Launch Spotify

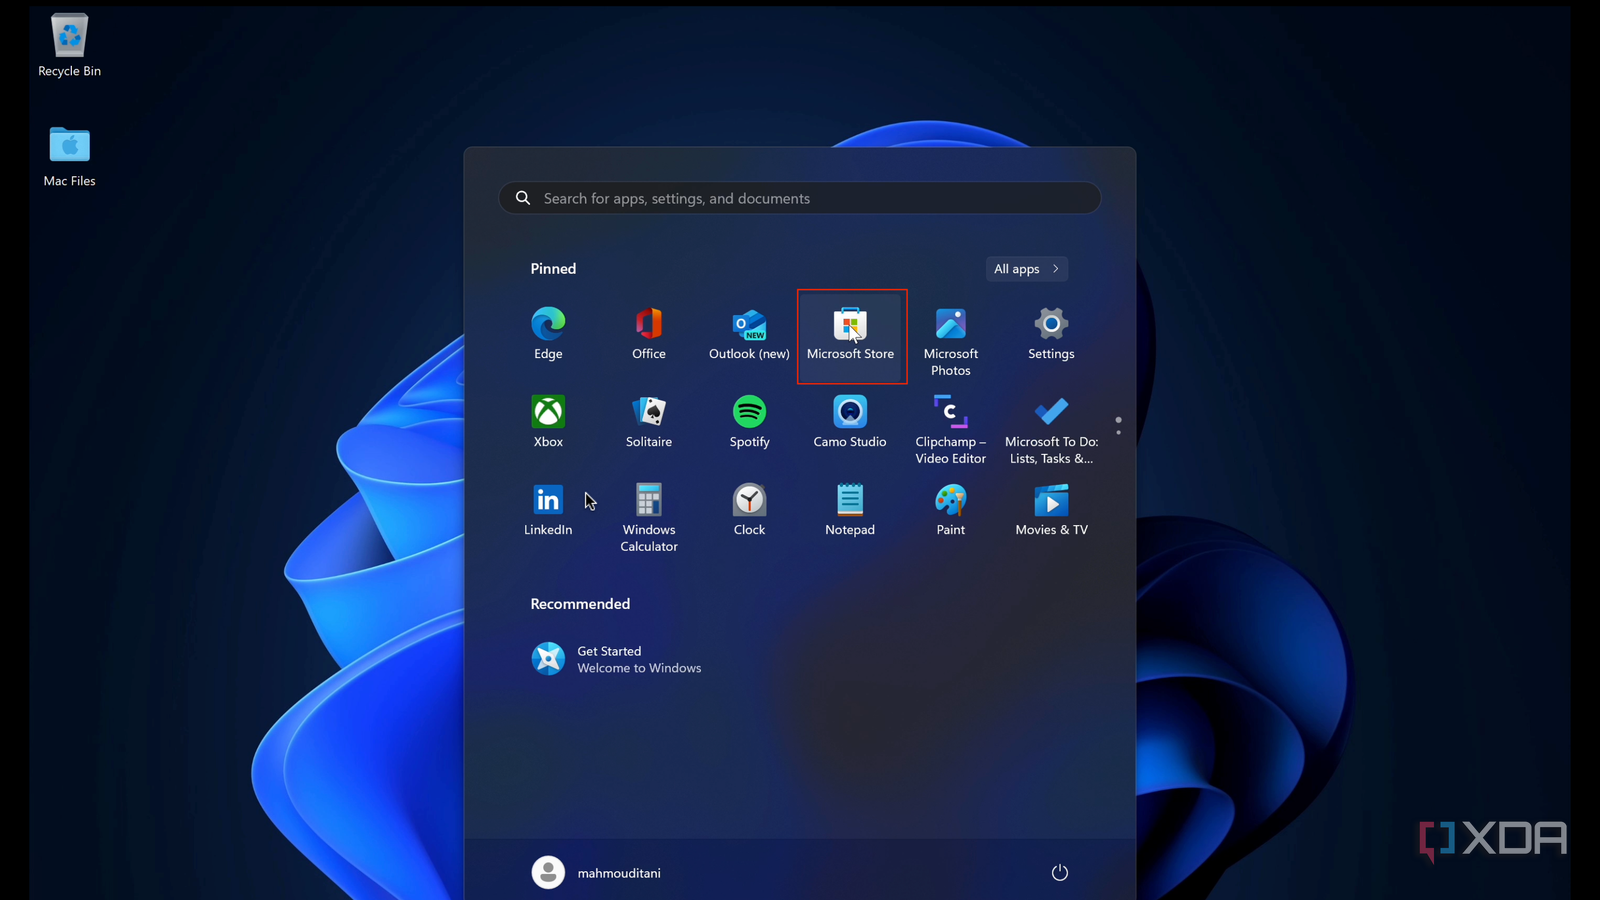click(749, 422)
